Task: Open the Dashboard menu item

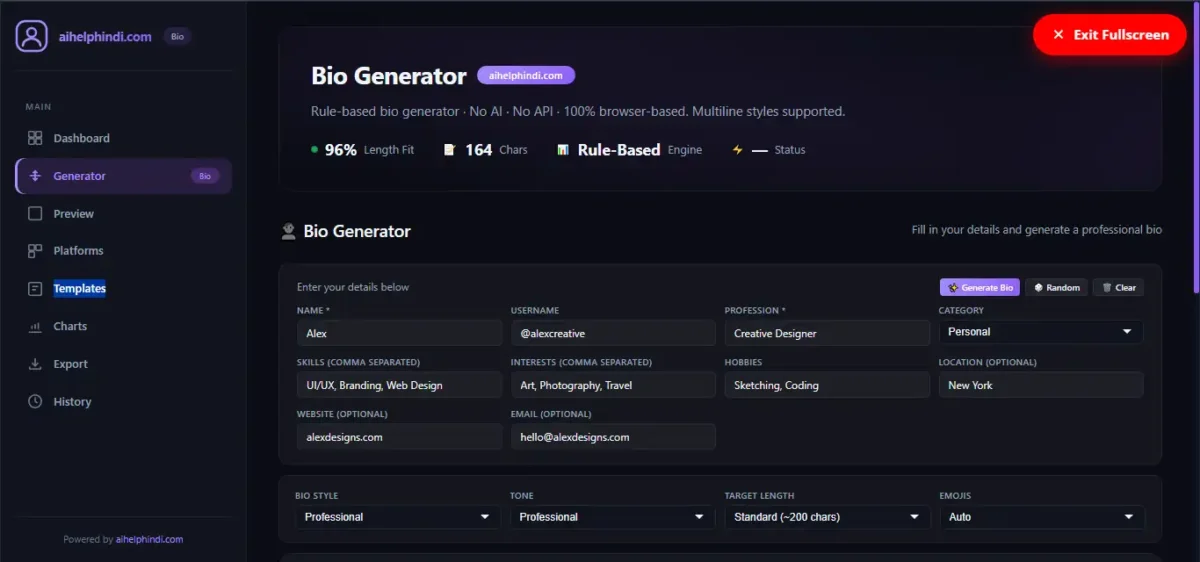Action: point(123,138)
